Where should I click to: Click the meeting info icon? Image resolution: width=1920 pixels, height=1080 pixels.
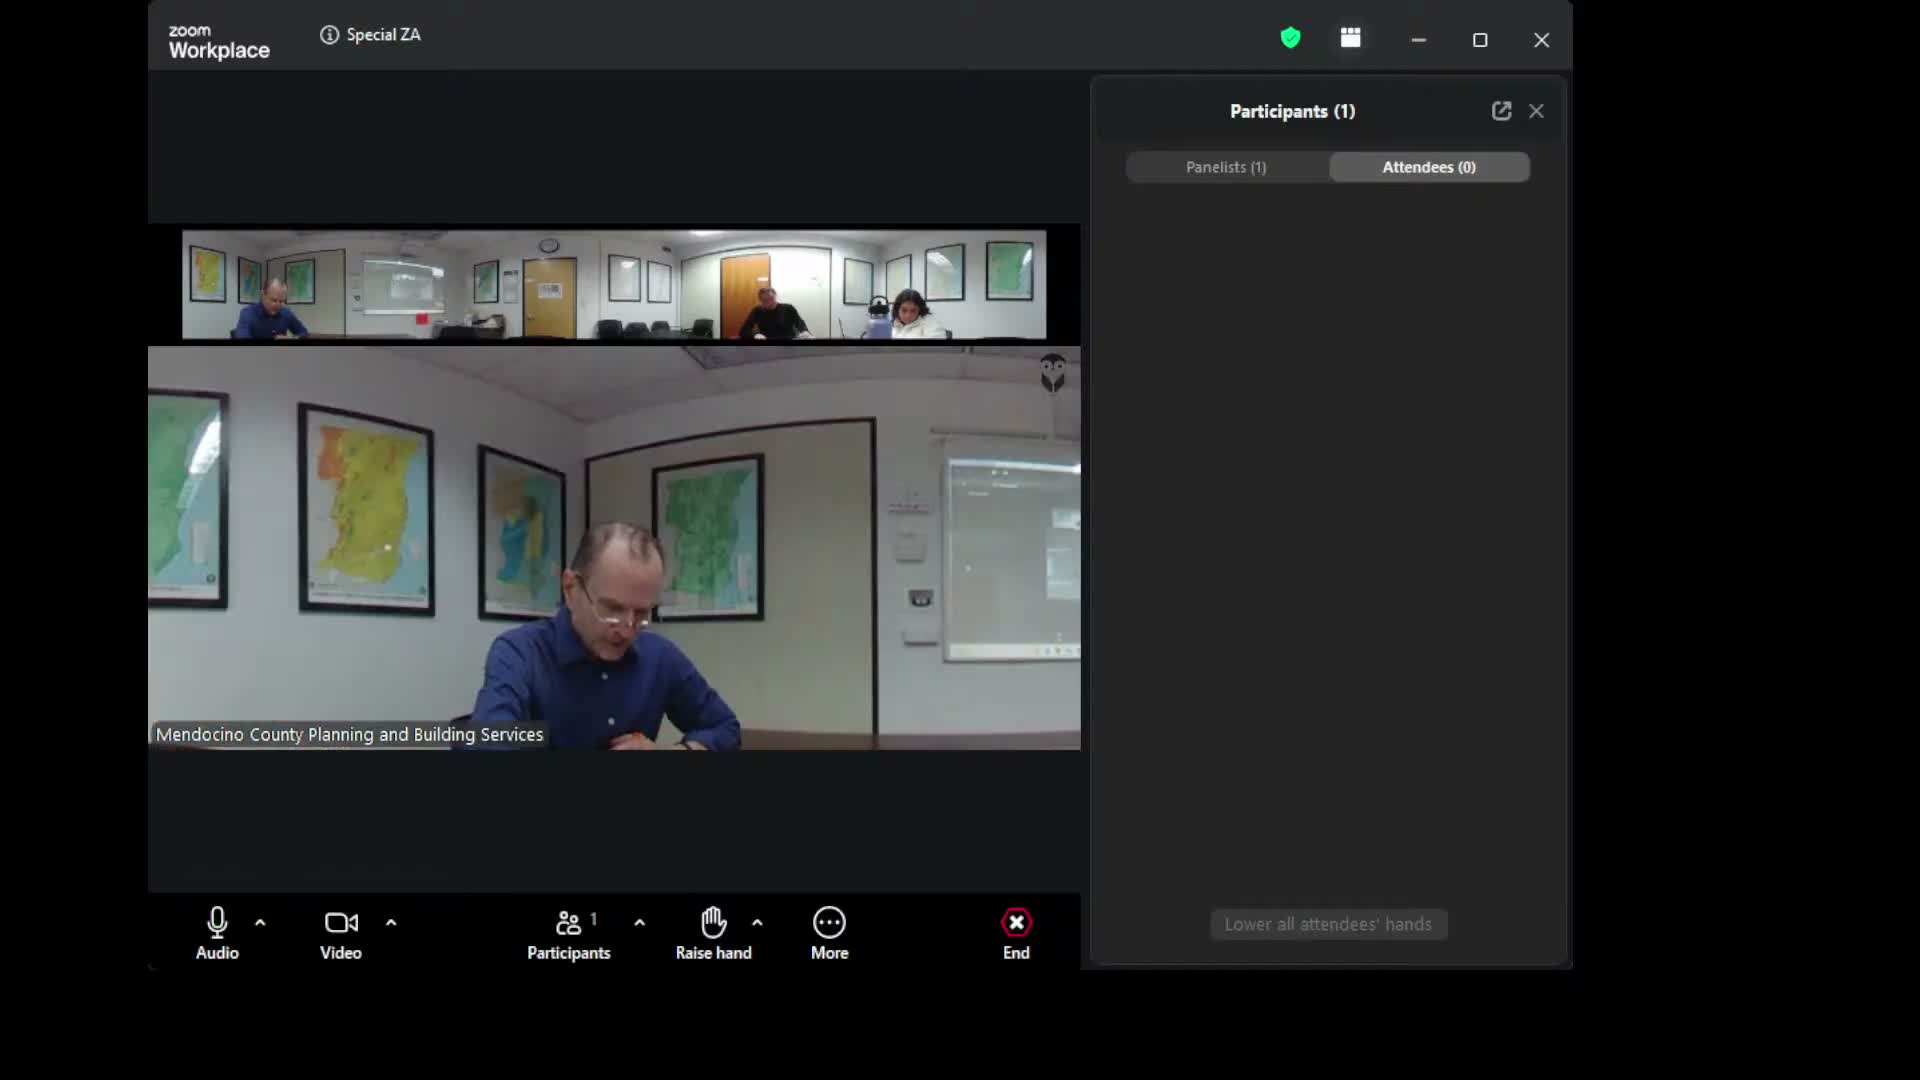[329, 35]
